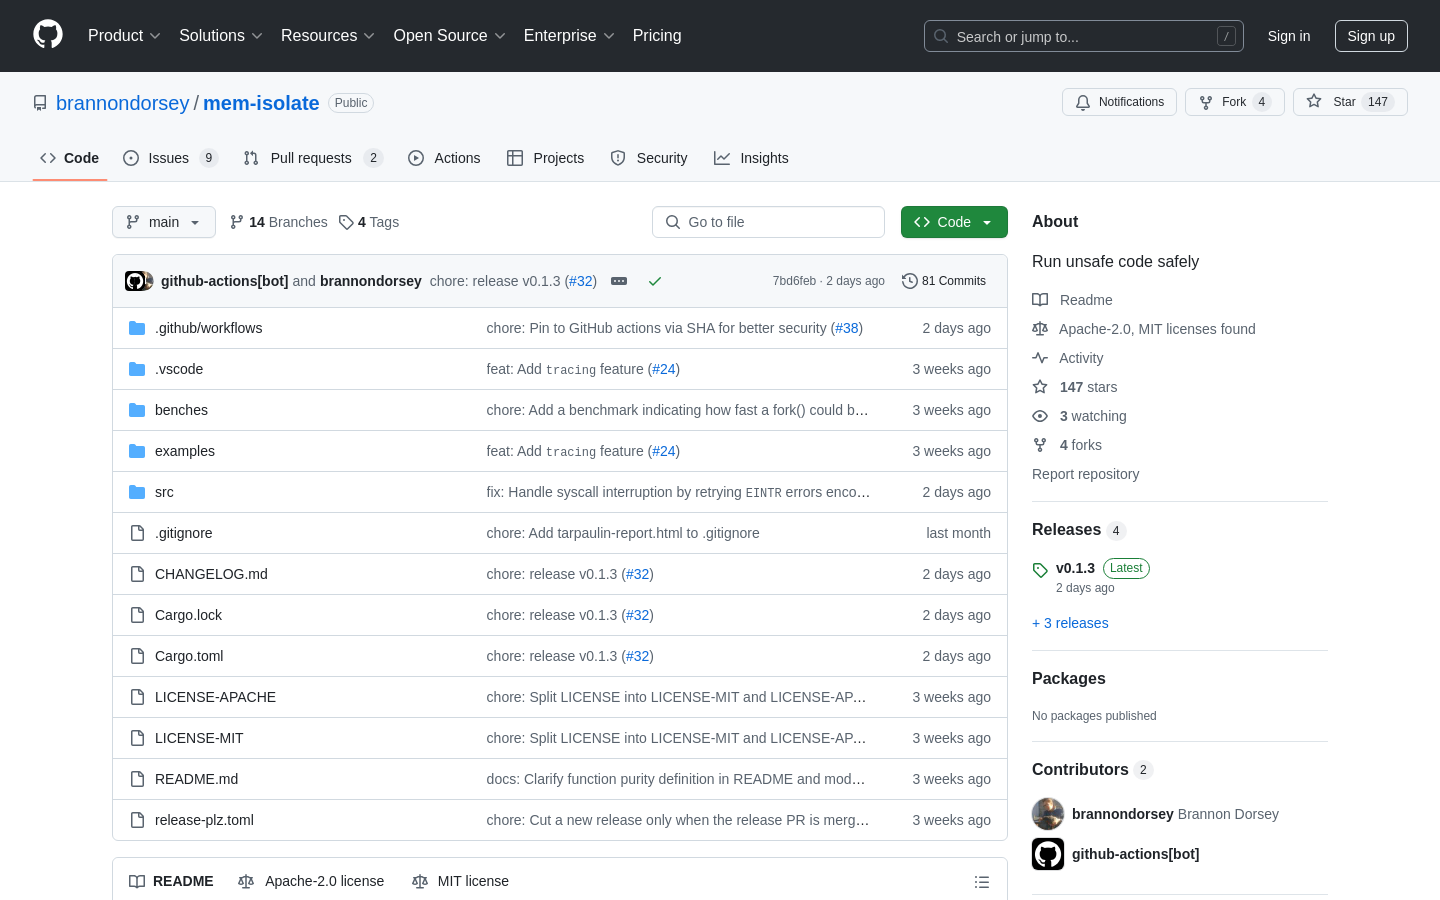This screenshot has width=1440, height=900.
Task: View the 14 Branches link
Action: [x=278, y=222]
